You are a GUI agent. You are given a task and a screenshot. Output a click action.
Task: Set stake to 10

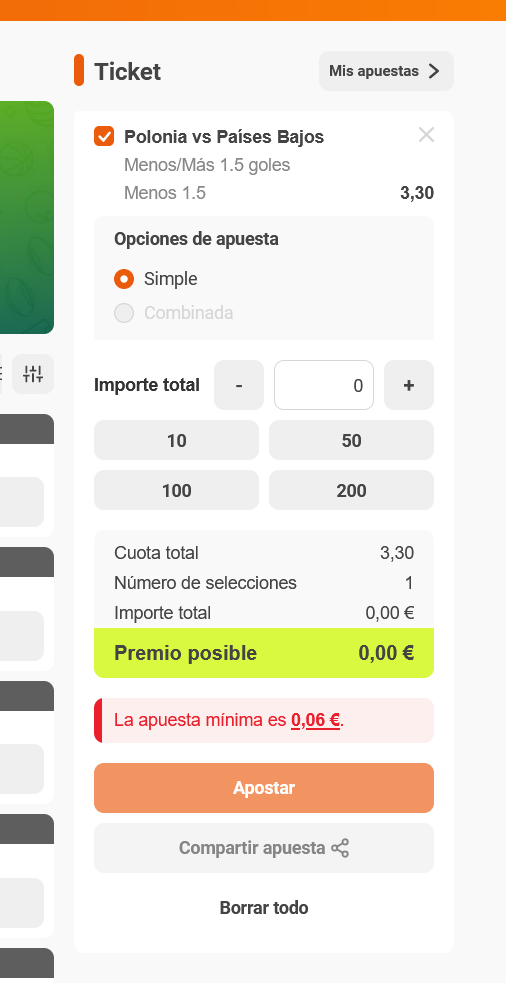pos(176,440)
